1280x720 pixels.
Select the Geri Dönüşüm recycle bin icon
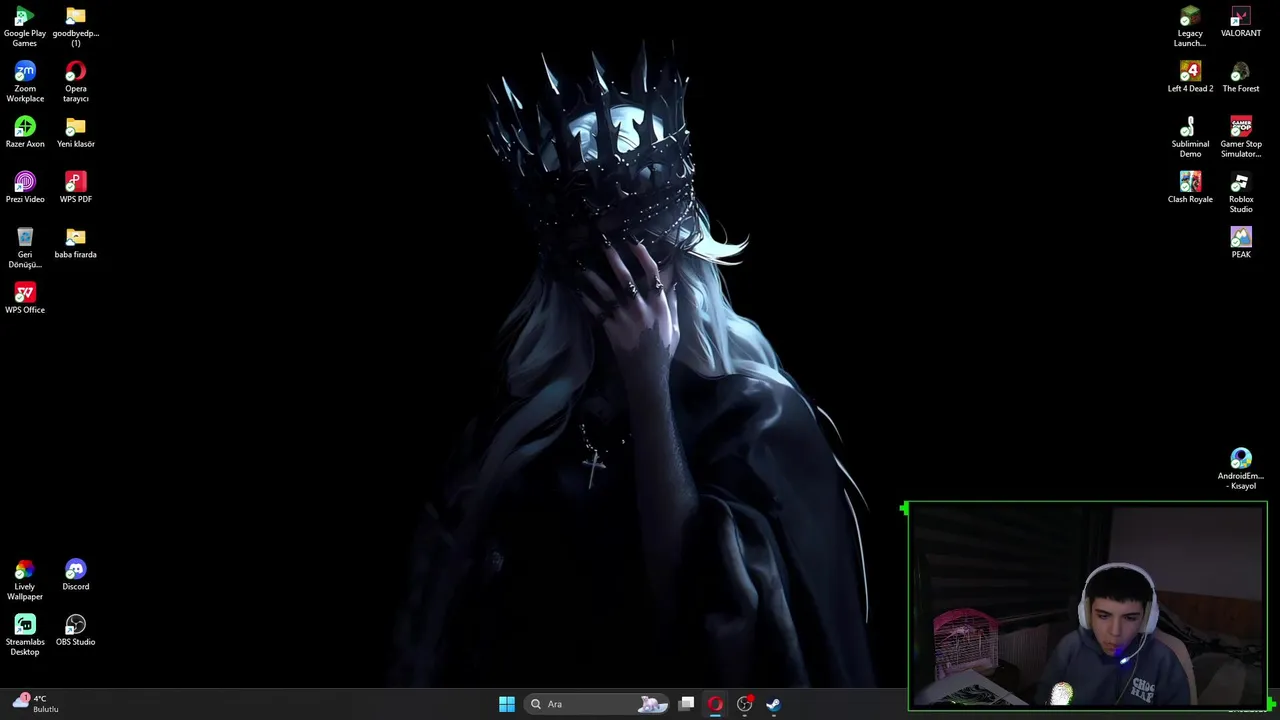coord(25,248)
